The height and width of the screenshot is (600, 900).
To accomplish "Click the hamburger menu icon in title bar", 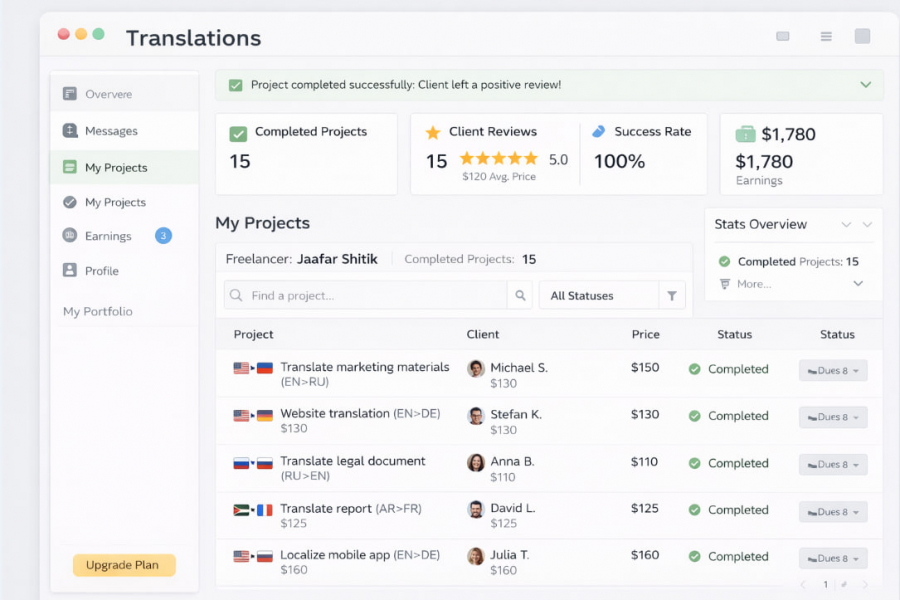I will point(826,37).
